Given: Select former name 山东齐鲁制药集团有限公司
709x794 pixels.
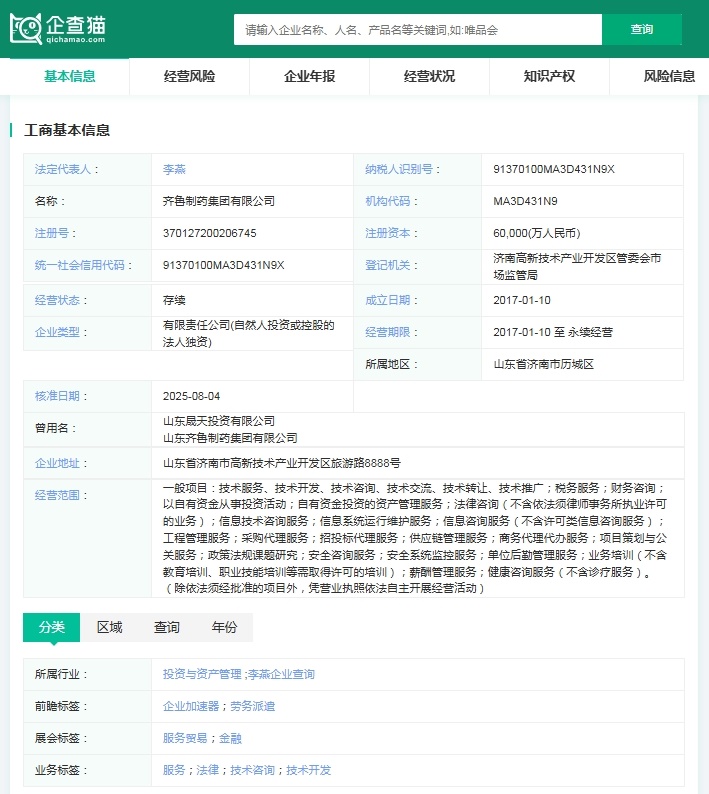Looking at the screenshot, I should click(x=230, y=438).
